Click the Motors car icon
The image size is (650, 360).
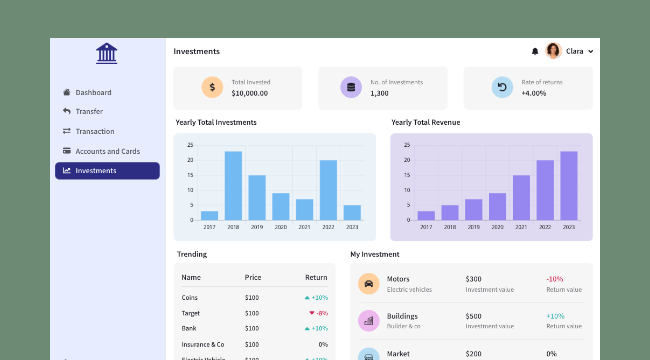(x=369, y=284)
